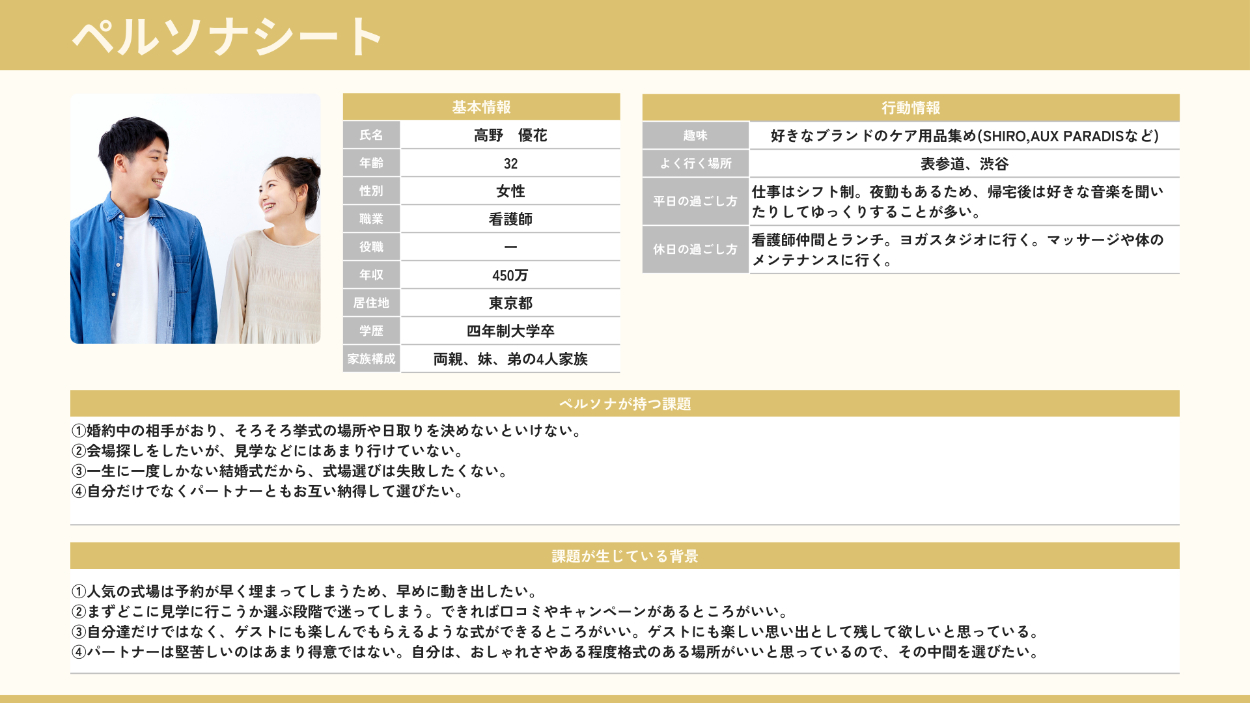
Task: Click the 行動情報 table header
Action: point(910,108)
